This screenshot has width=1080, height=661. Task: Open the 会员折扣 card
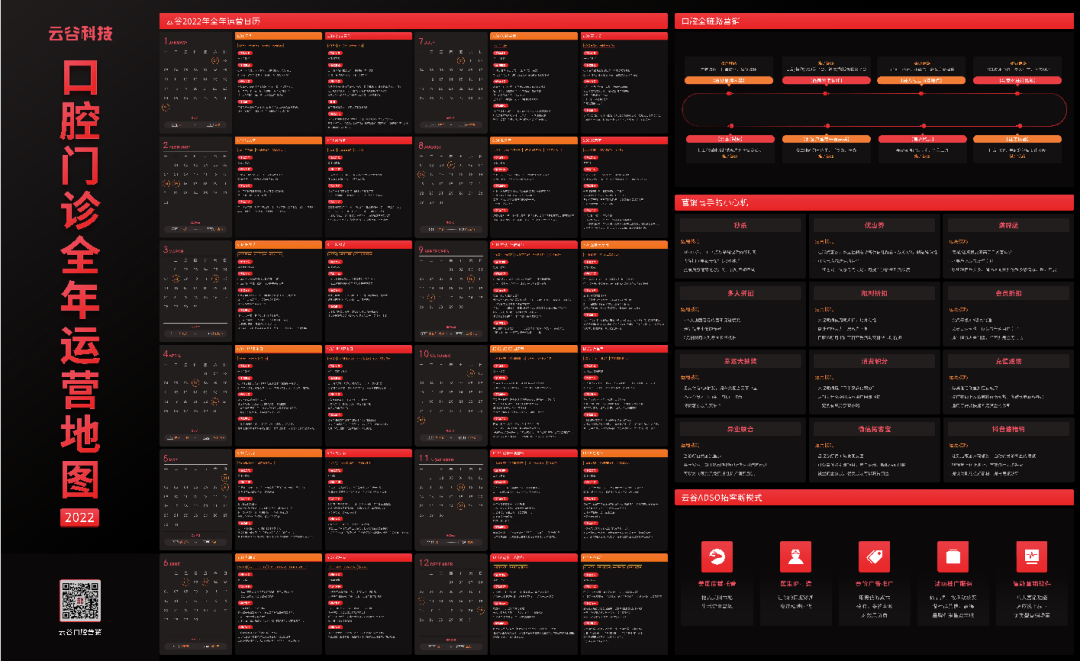(x=1008, y=315)
